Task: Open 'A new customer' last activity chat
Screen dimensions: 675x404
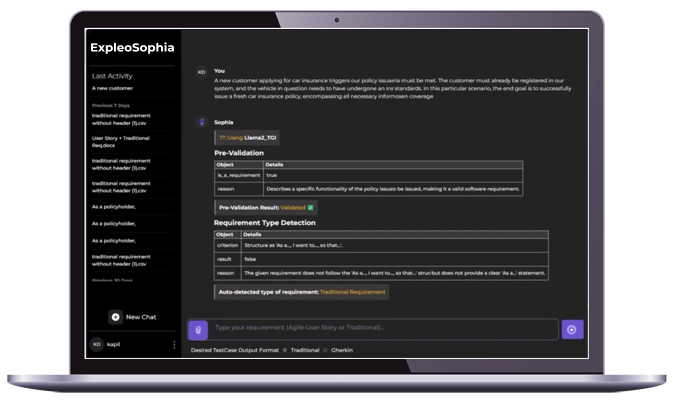Action: pyautogui.click(x=112, y=88)
